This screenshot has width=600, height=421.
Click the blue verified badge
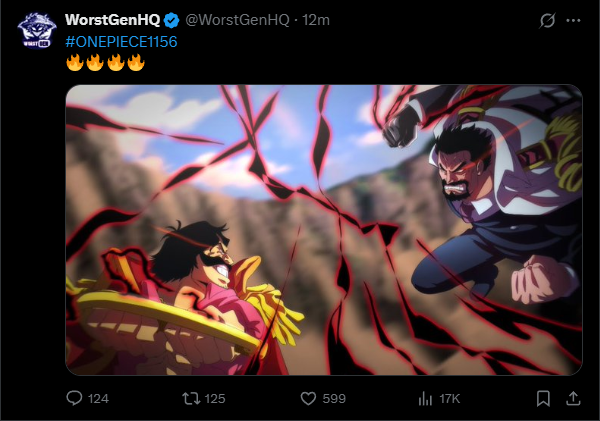pyautogui.click(x=171, y=20)
